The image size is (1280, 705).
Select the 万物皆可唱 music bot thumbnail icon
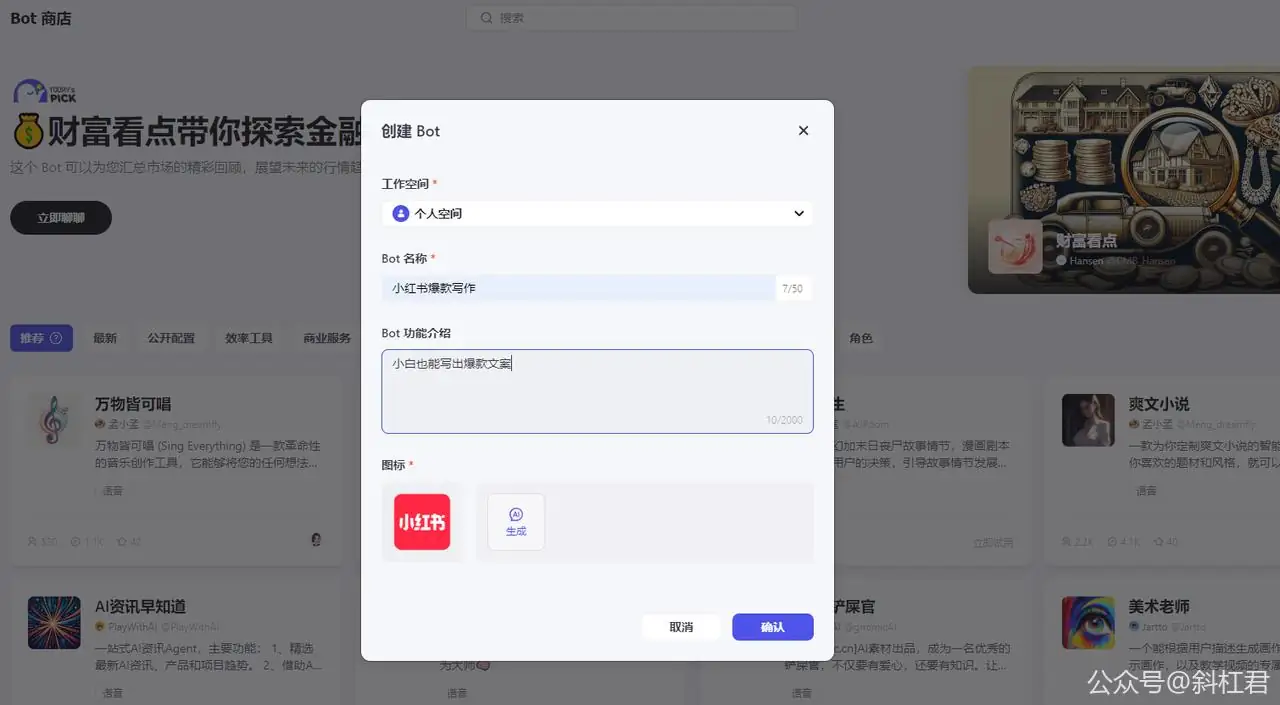click(x=53, y=420)
